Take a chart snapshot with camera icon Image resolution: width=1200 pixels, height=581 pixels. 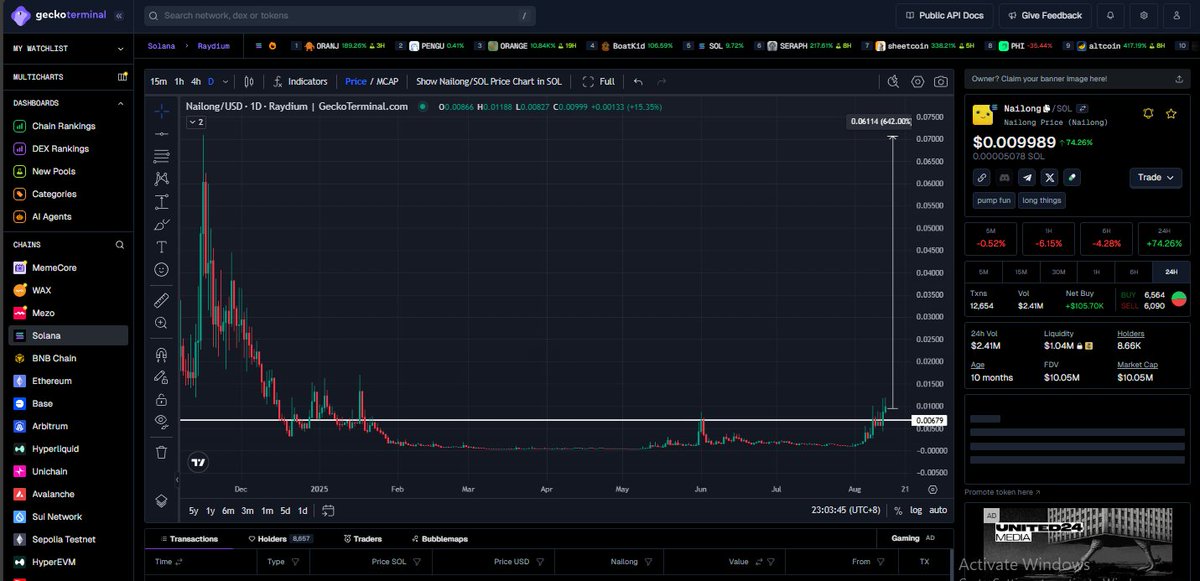click(941, 82)
